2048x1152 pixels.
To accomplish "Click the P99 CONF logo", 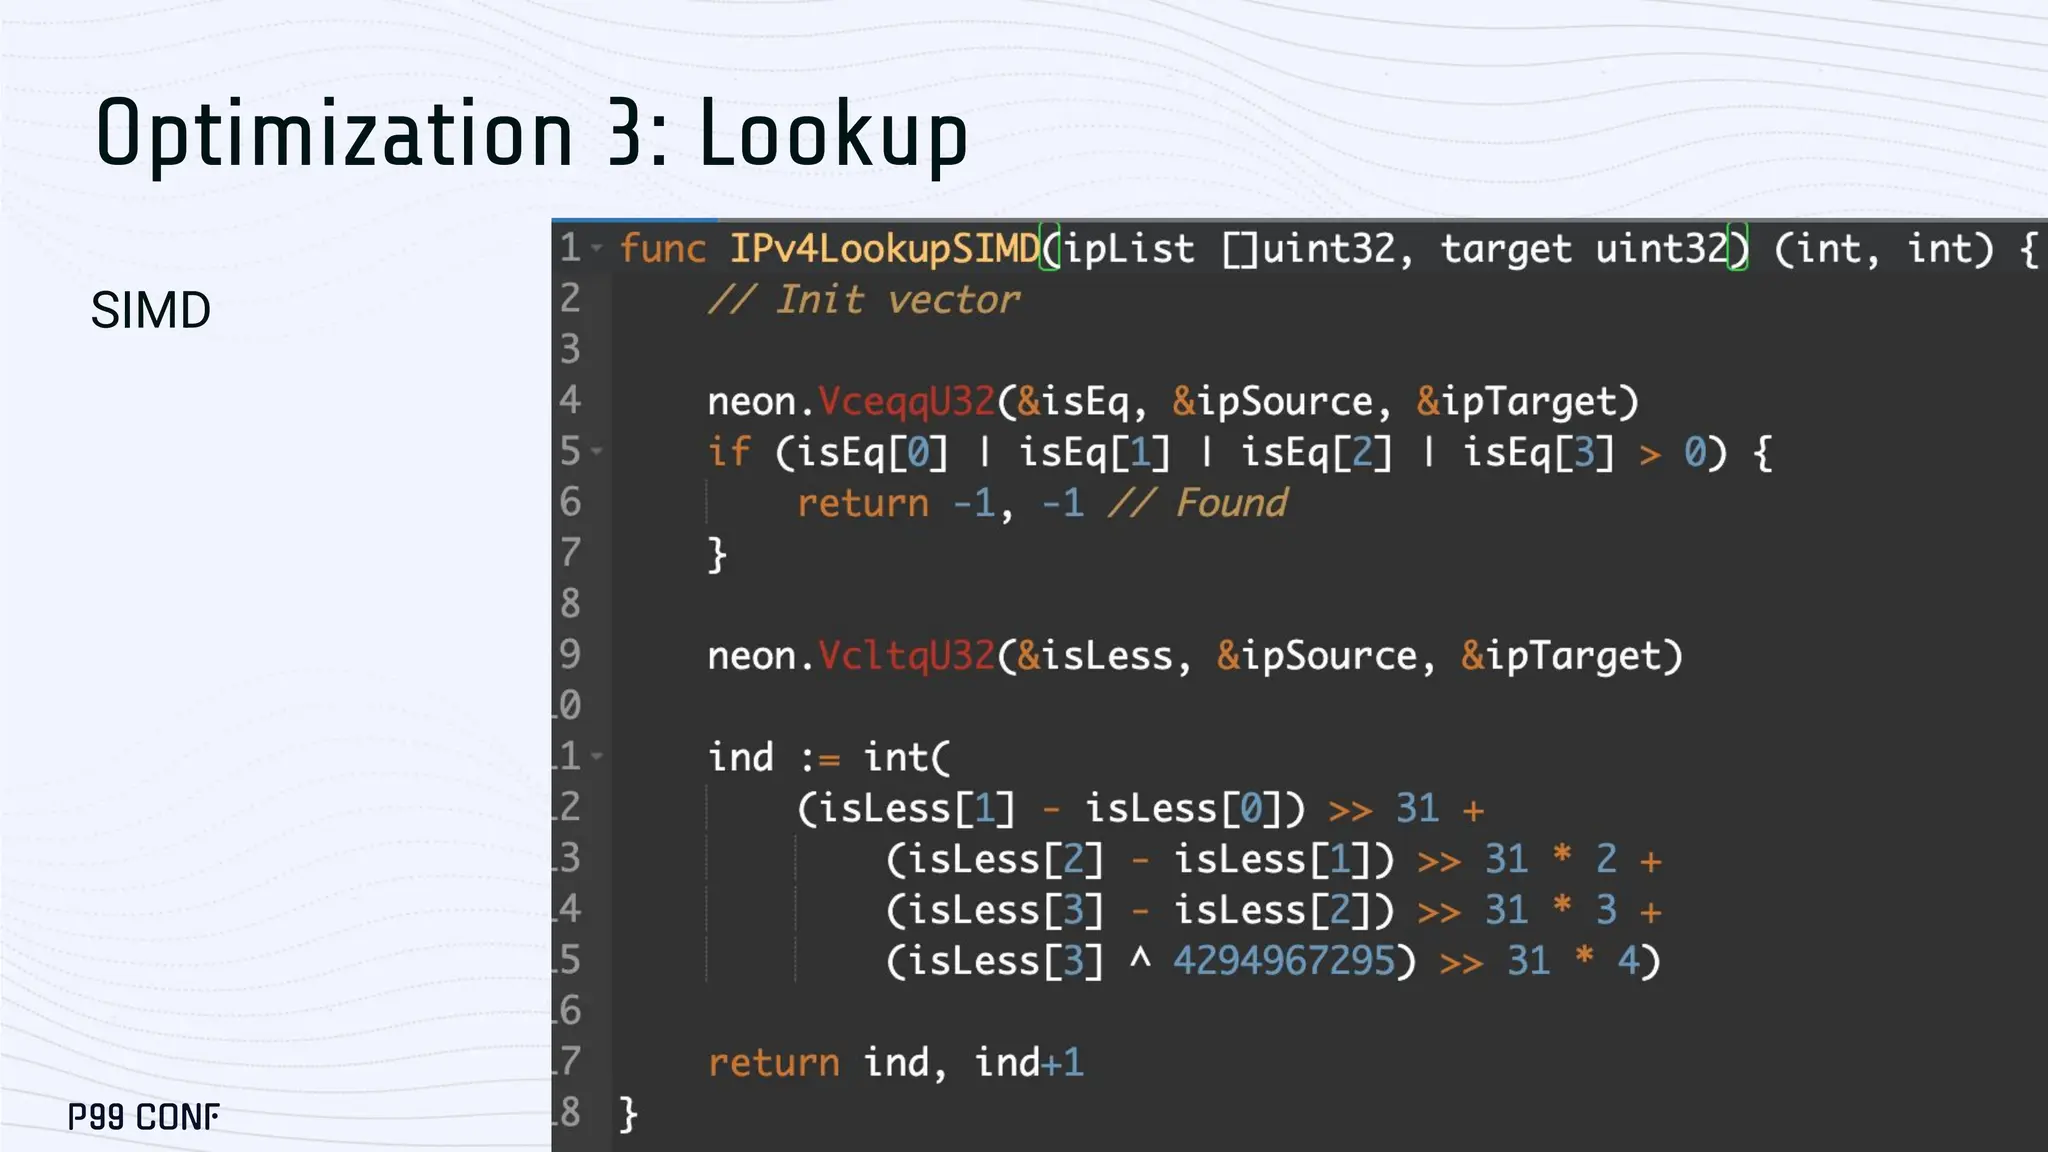I will pos(144,1117).
